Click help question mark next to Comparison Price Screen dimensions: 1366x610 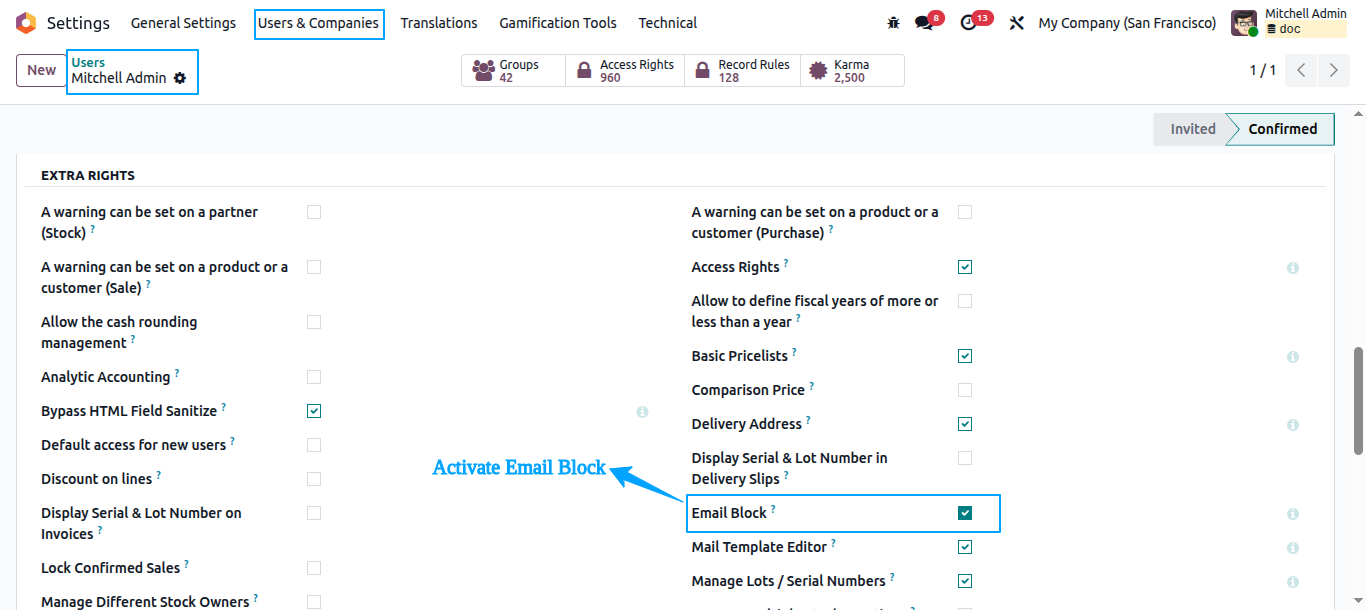(x=811, y=386)
